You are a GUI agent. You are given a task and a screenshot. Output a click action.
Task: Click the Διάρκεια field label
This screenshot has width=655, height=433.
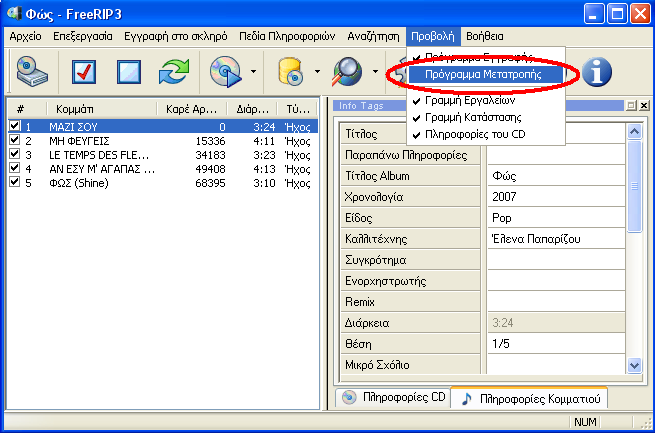click(367, 323)
